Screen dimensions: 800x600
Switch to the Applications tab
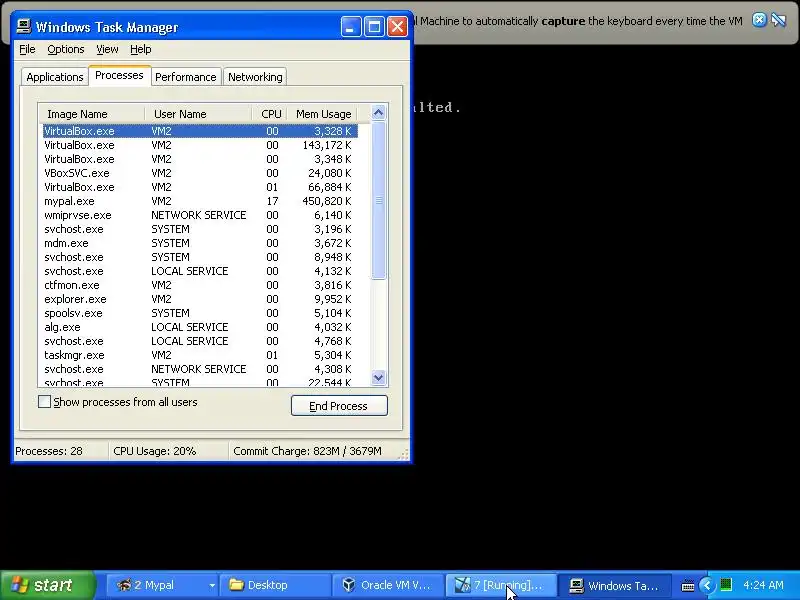pyautogui.click(x=55, y=77)
